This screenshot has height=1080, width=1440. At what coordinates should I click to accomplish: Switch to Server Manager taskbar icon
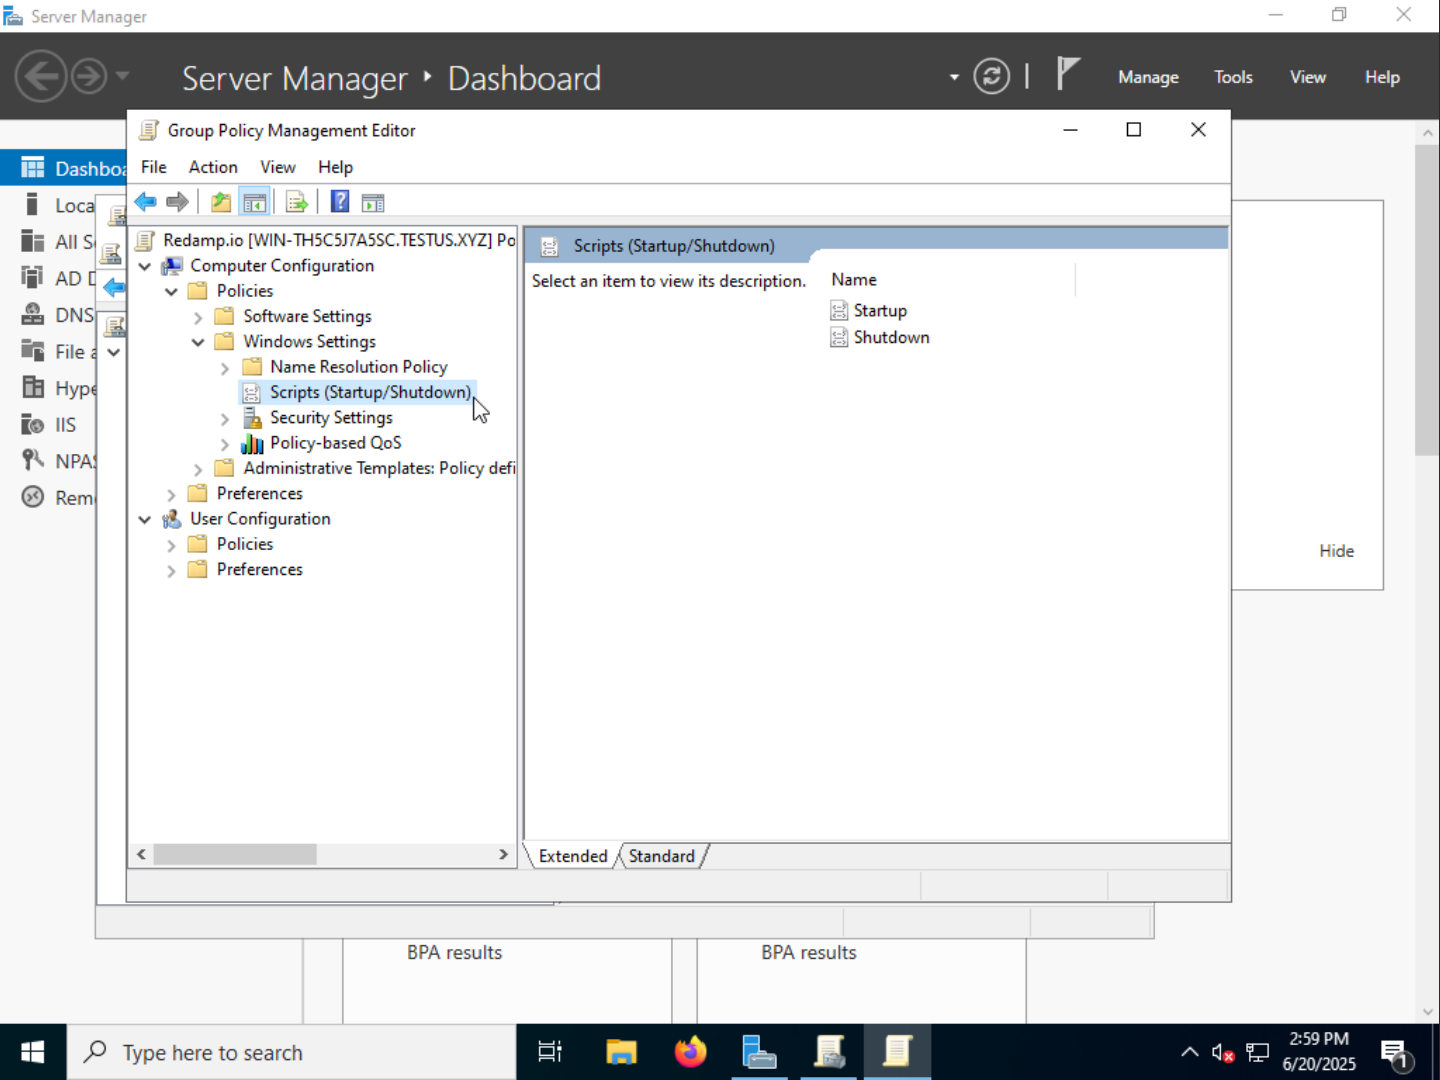759,1052
